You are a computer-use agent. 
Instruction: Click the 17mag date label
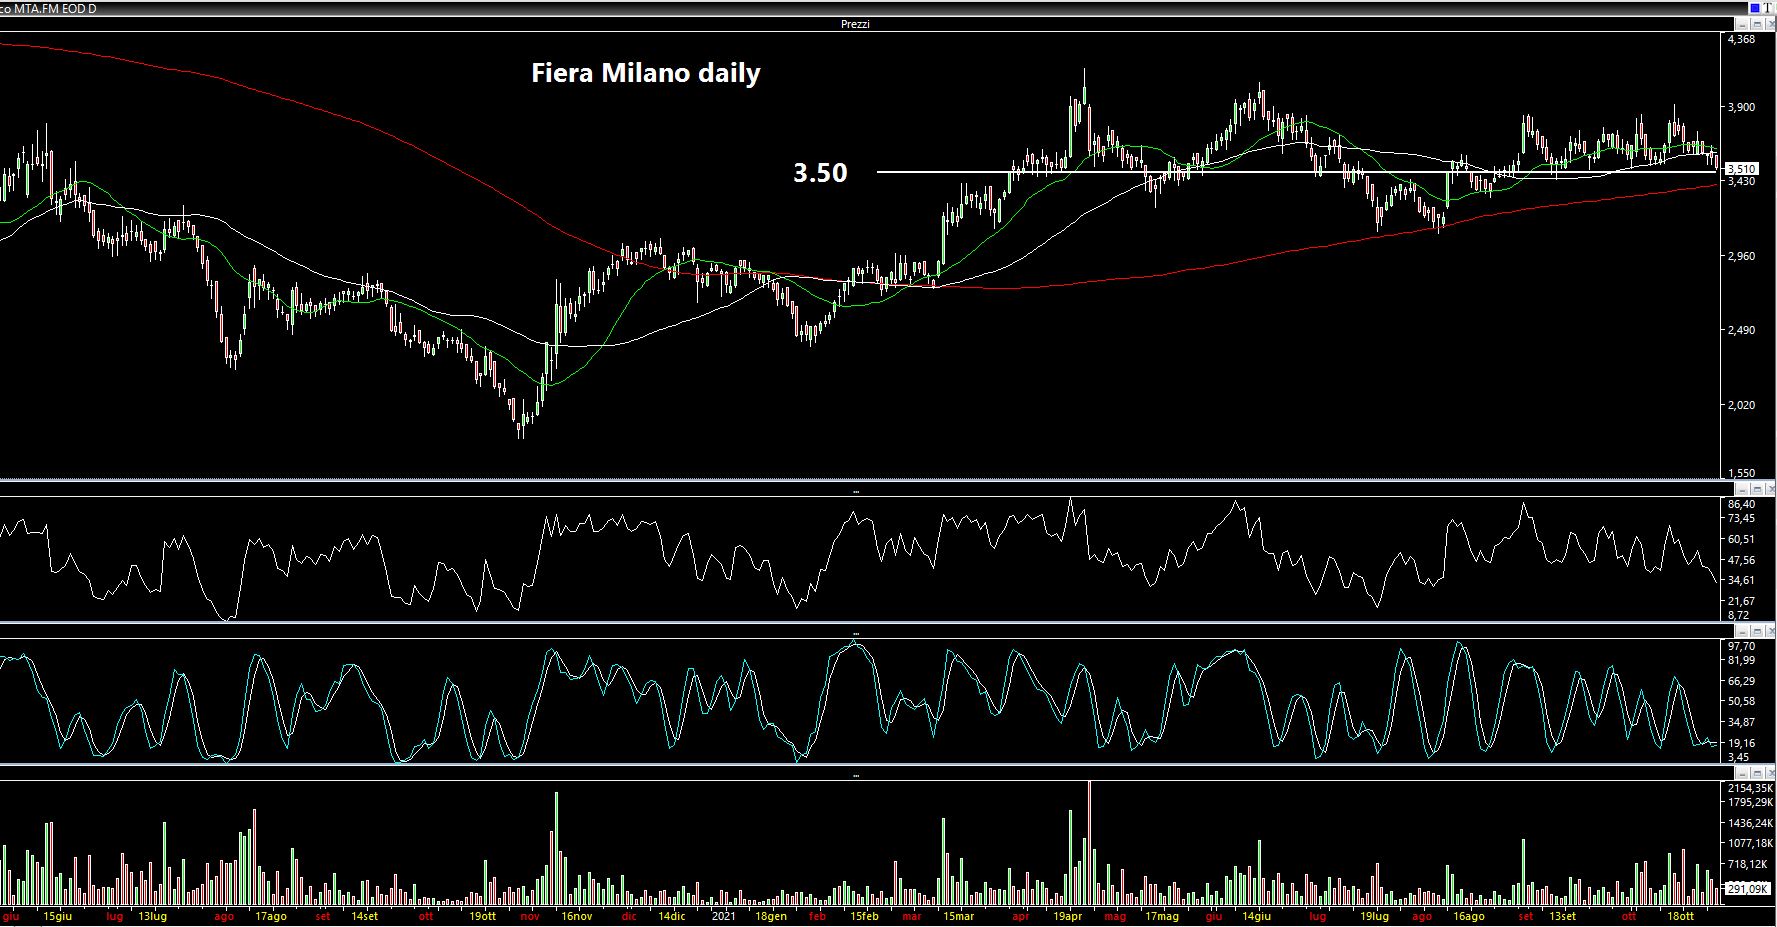1162,916
